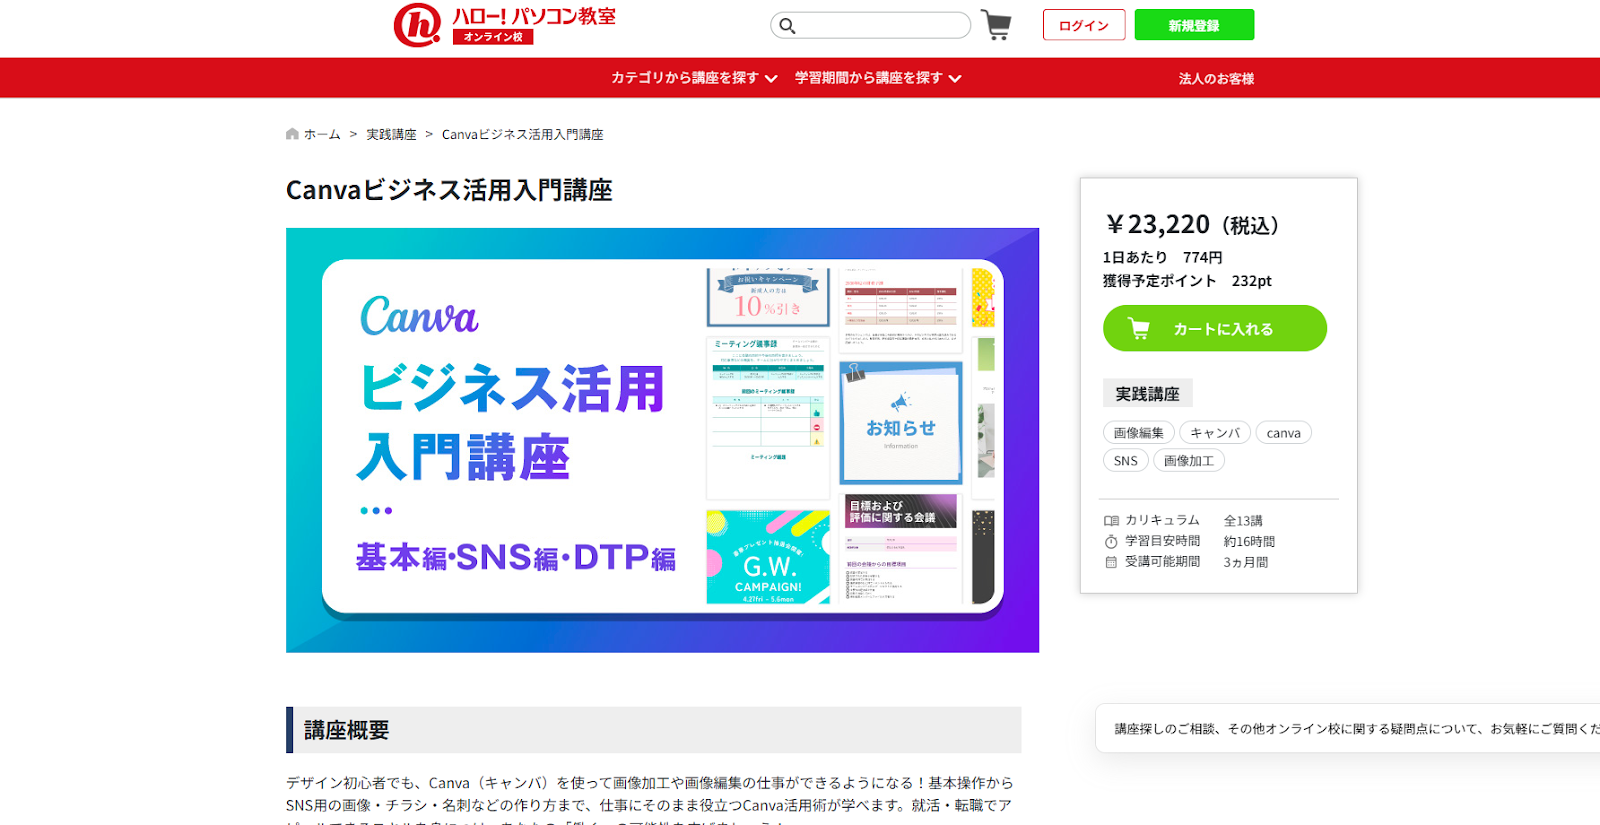
Task: Click the cart icon in カートに入れる button
Action: pyautogui.click(x=1138, y=328)
